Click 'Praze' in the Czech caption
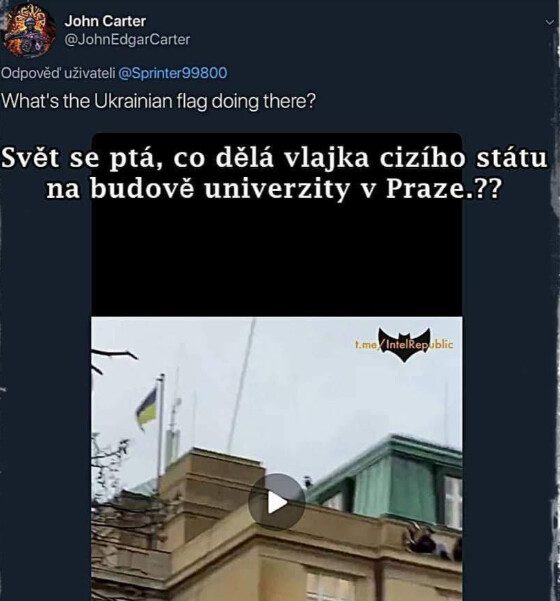Viewport: 560px width, 601px height. (x=422, y=189)
